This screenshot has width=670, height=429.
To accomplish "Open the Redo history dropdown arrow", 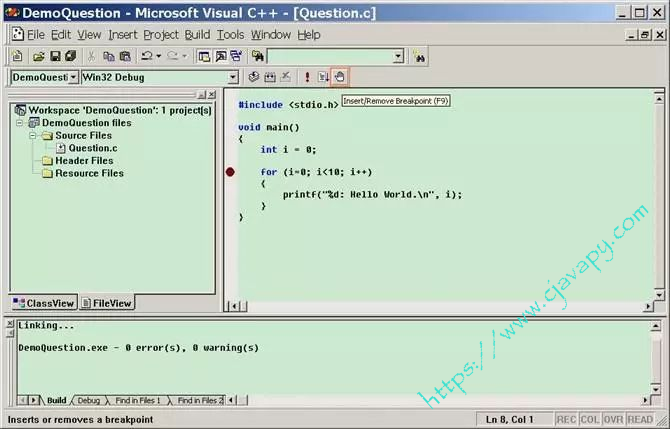I will pyautogui.click(x=184, y=56).
